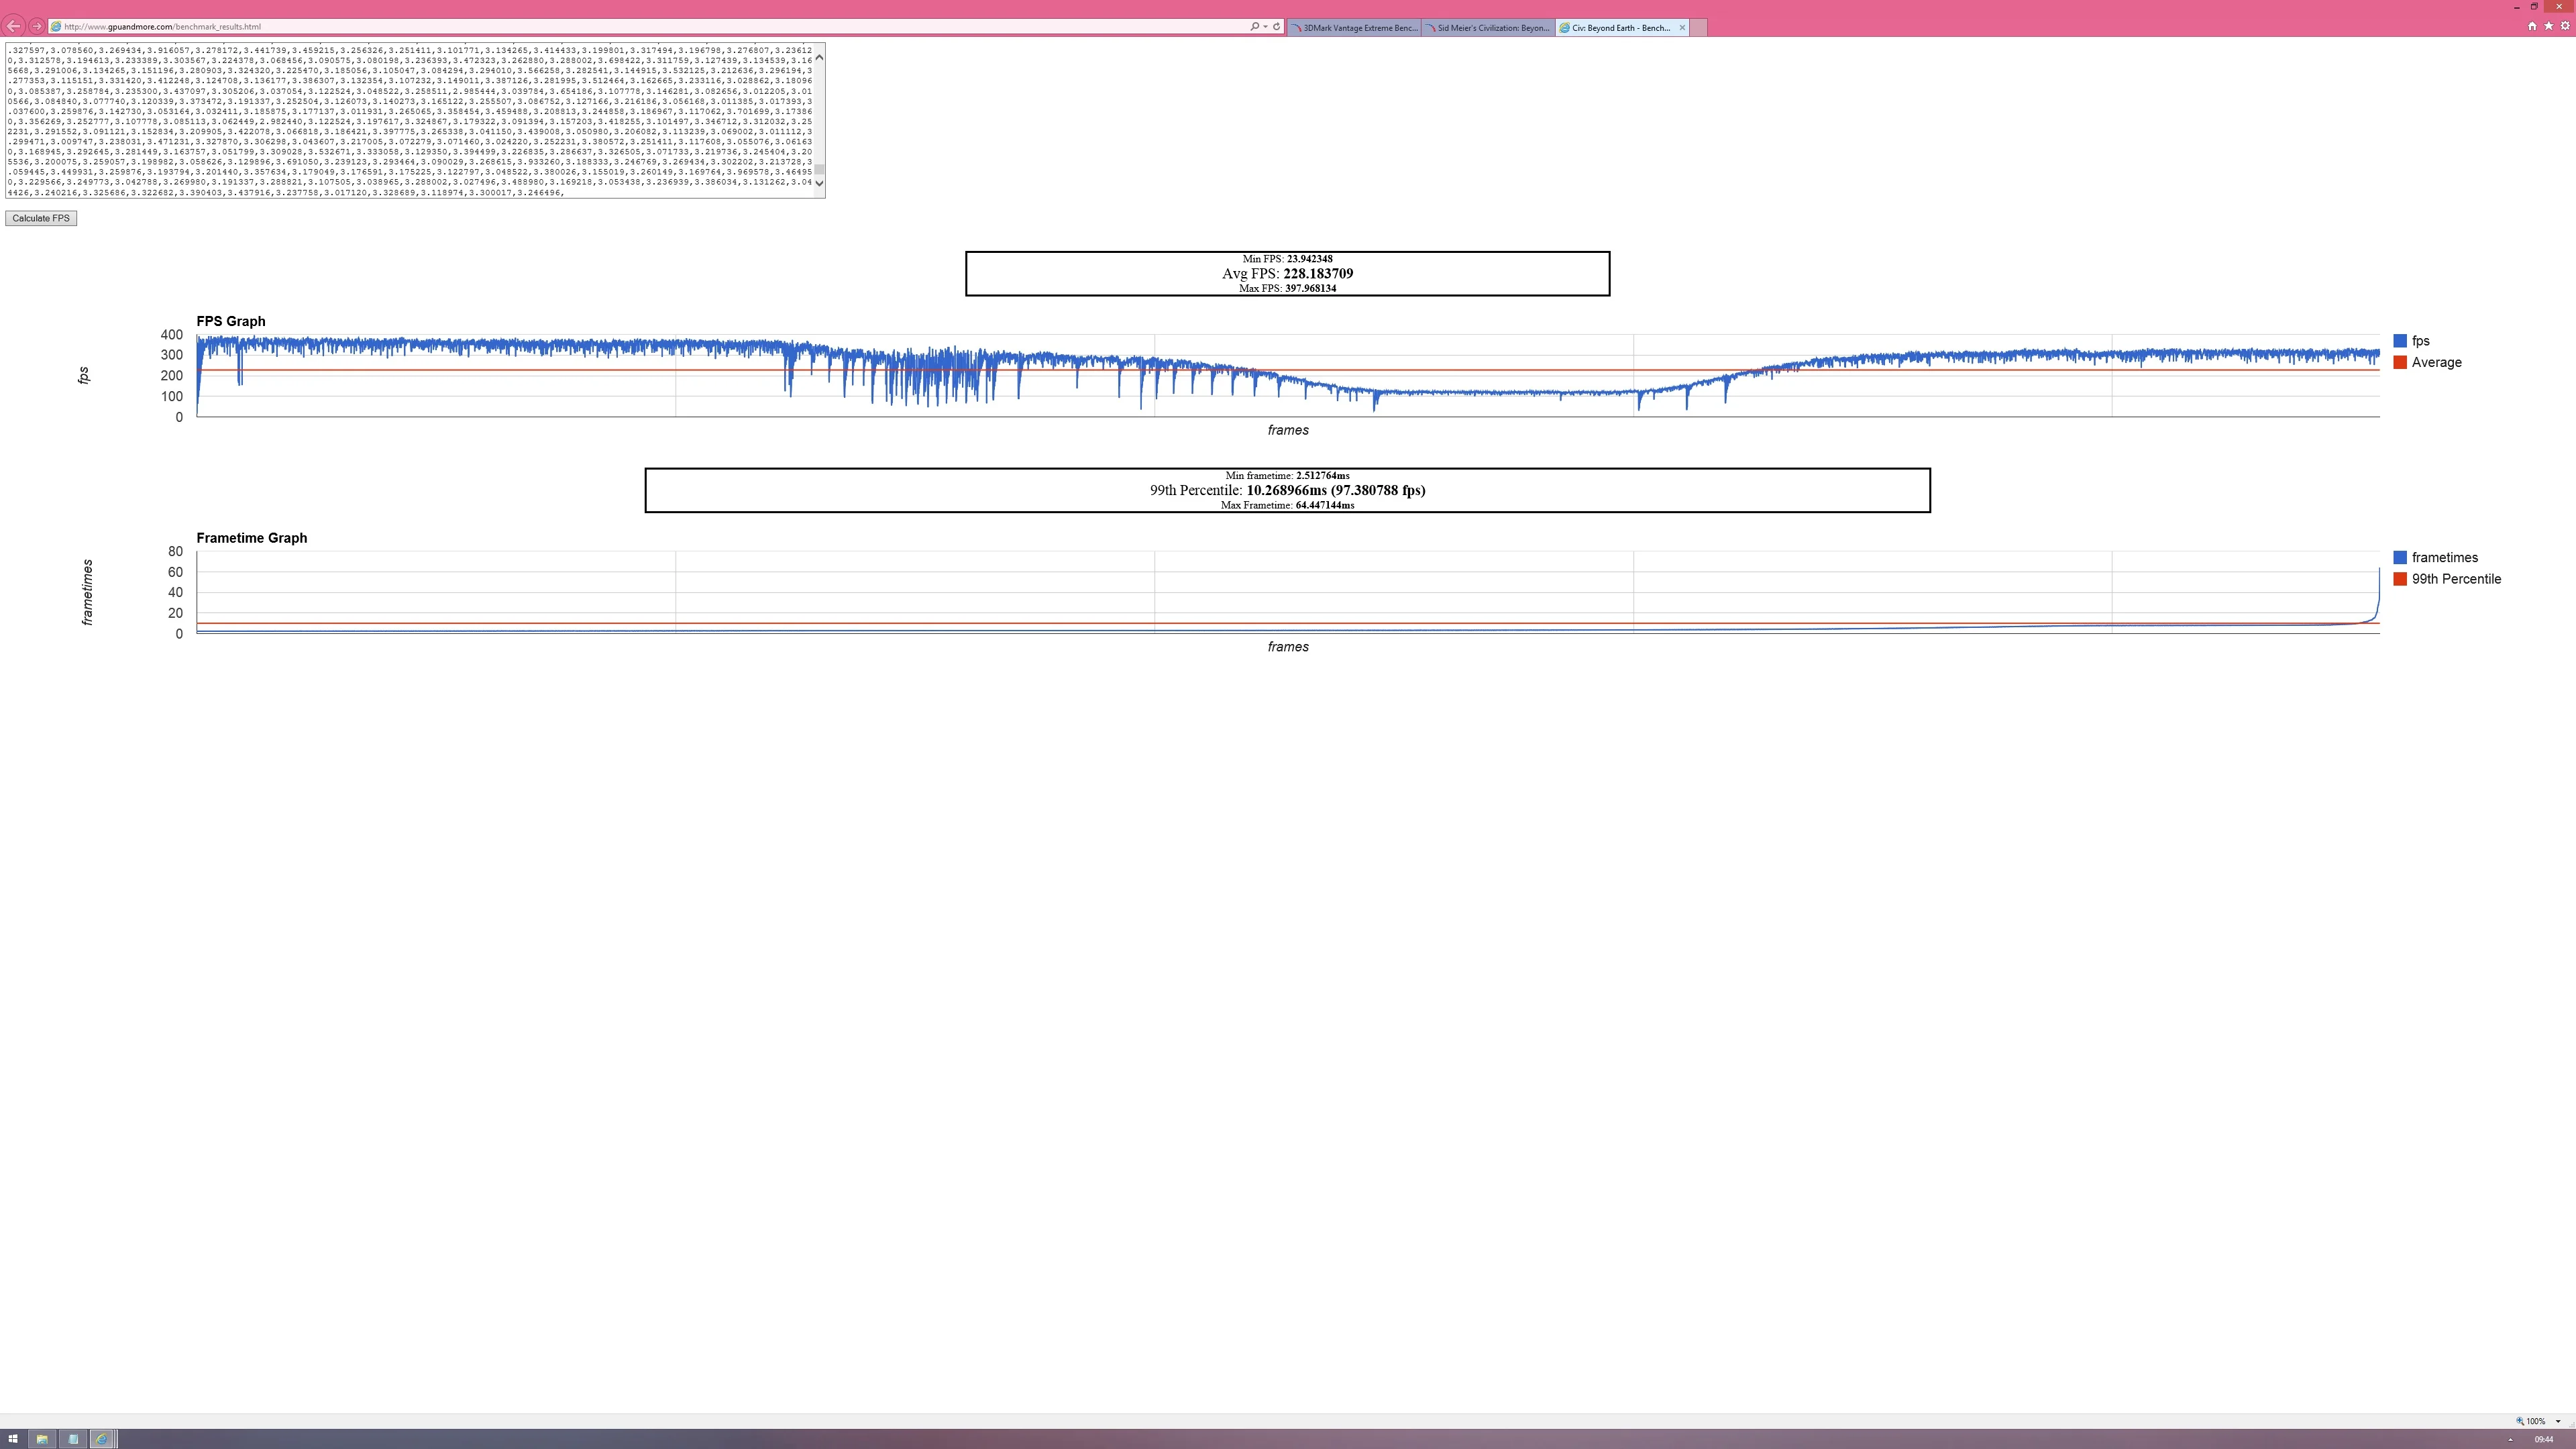Viewport: 2576px width, 1449px height.
Task: Click the search magnifier in address bar
Action: click(1254, 27)
